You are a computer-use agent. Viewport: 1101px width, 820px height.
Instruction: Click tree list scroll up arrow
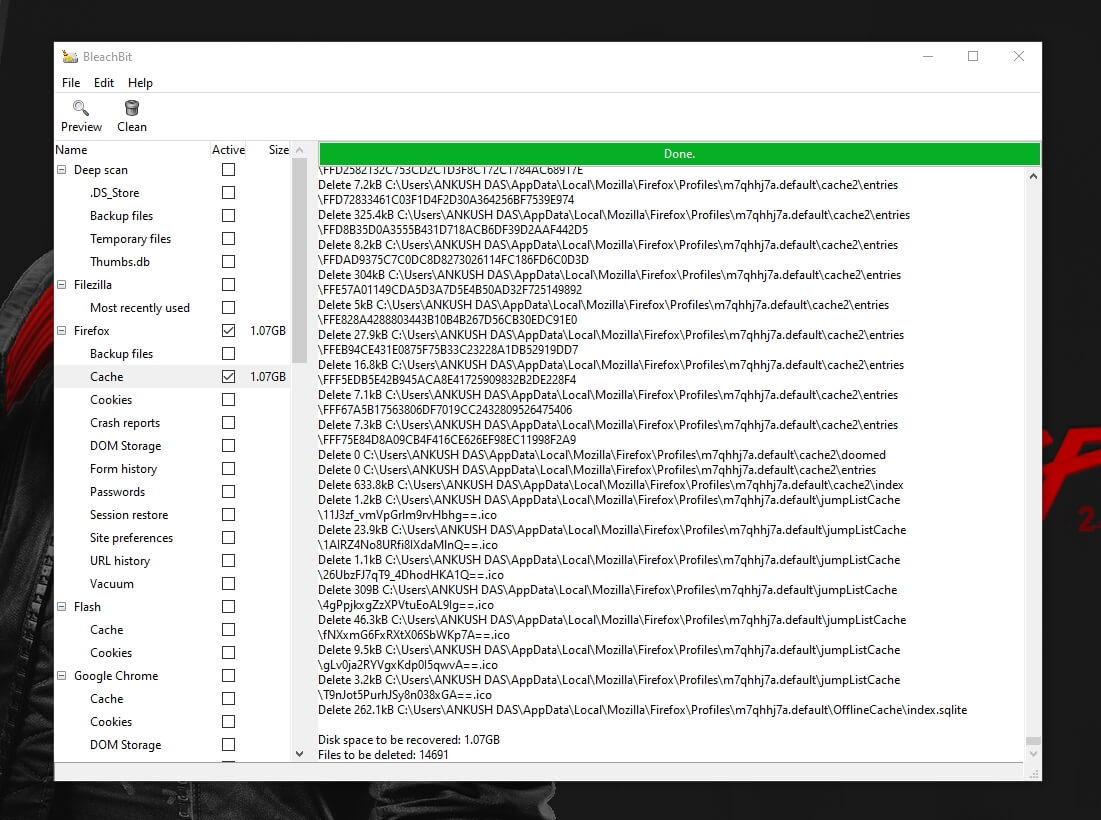point(300,150)
